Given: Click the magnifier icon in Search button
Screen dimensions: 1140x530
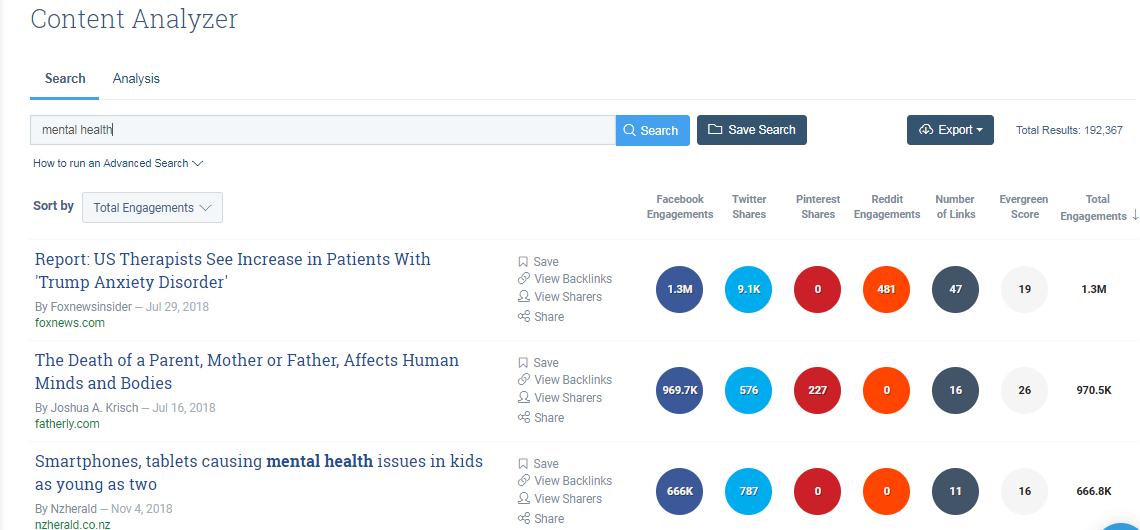Looking at the screenshot, I should tap(629, 130).
